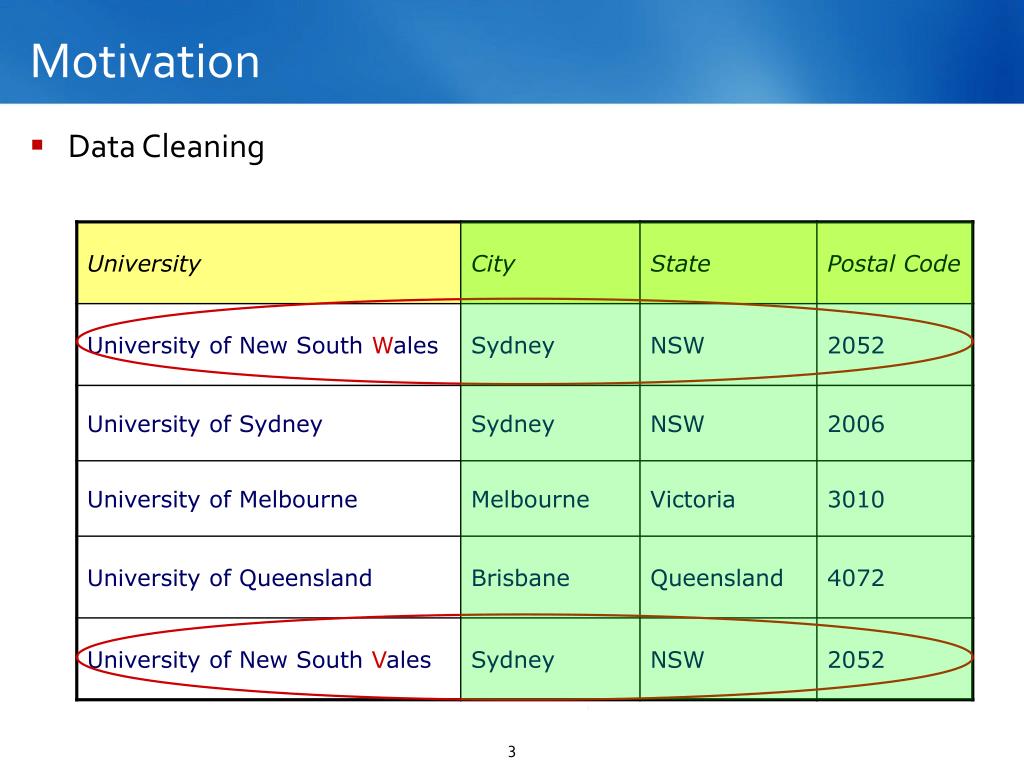This screenshot has height=768, width=1024.
Task: Click postal code 2006
Action: click(894, 423)
